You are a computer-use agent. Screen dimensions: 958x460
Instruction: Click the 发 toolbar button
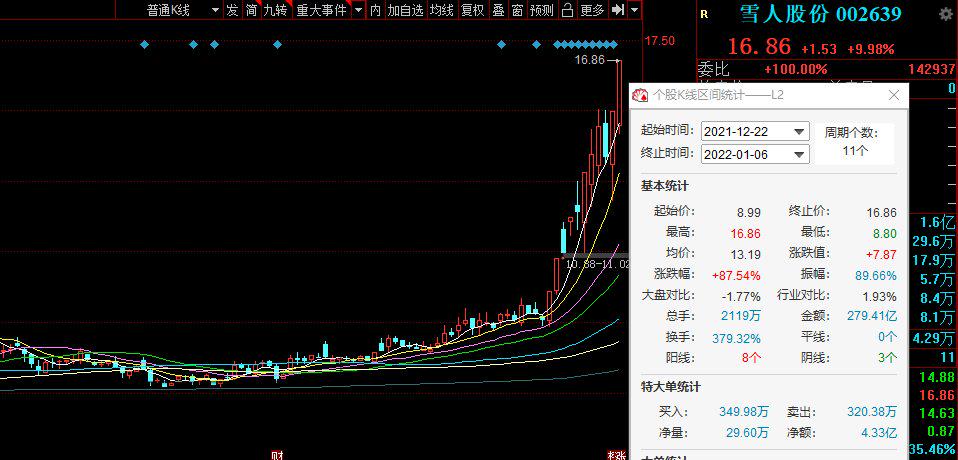(233, 10)
